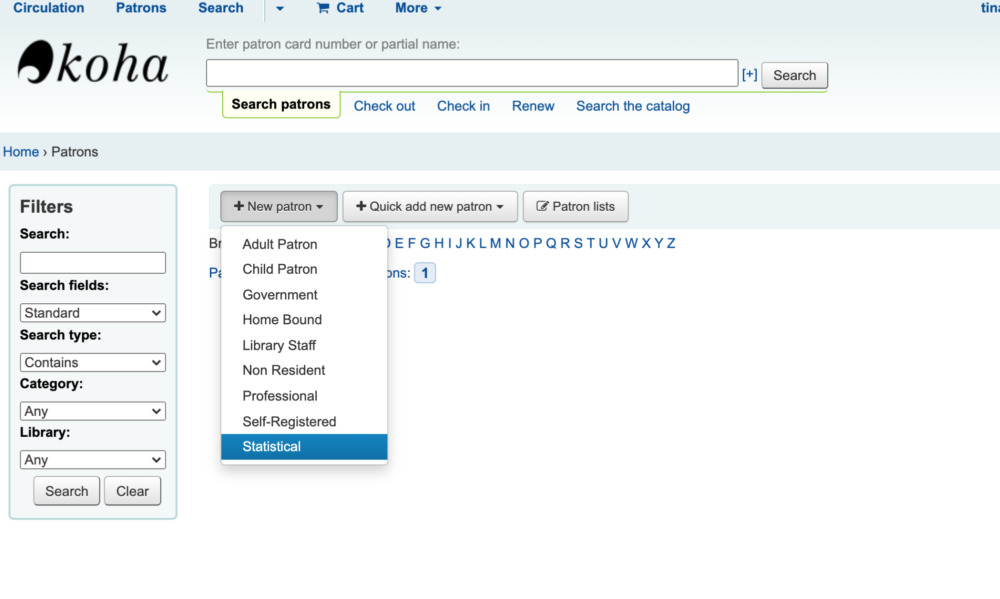Browse patrons by letter J
The width and height of the screenshot is (1000, 599).
click(459, 243)
